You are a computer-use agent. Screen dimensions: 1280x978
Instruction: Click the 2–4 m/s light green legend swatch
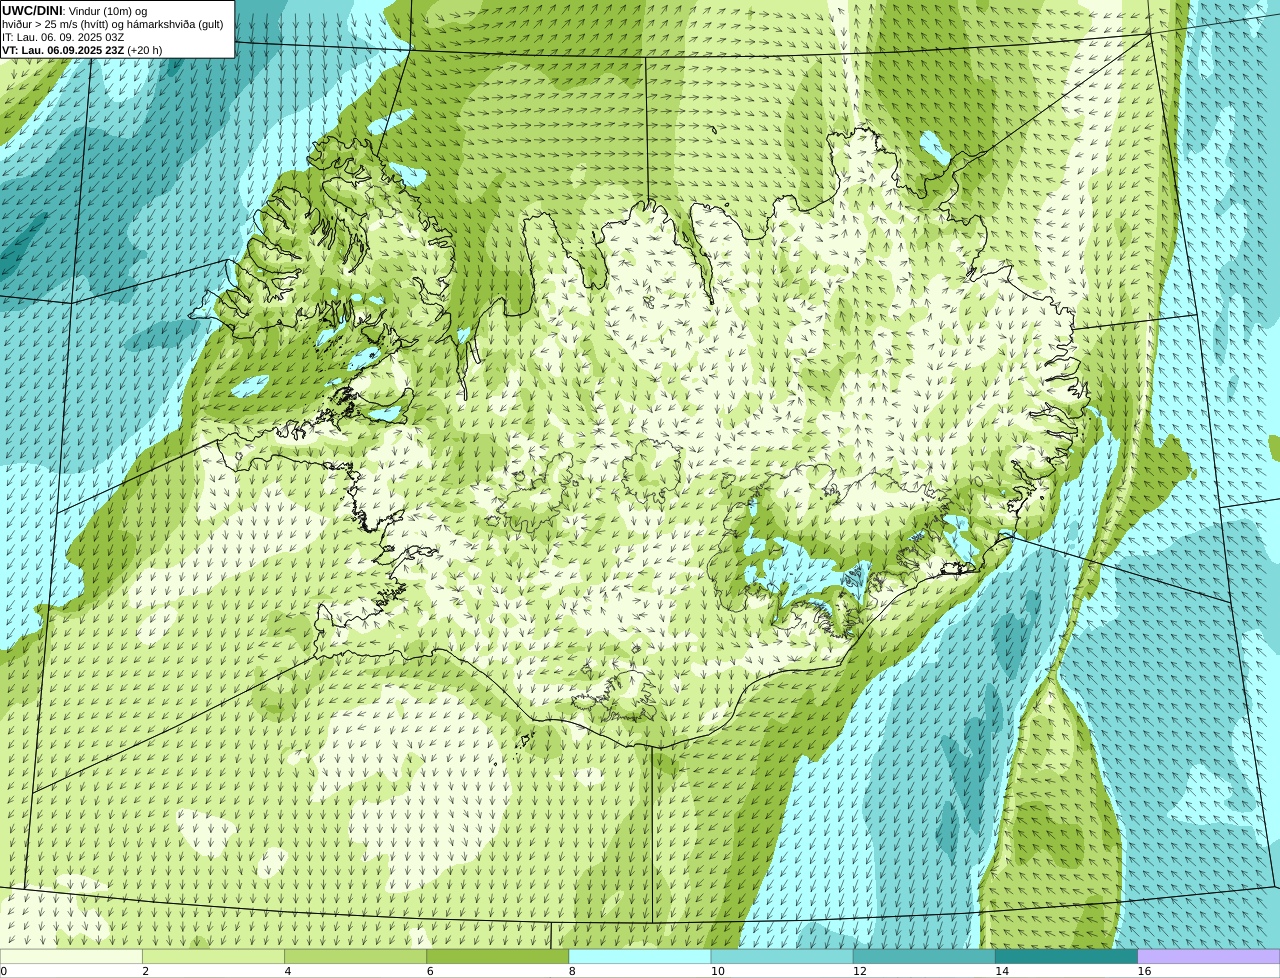tap(213, 956)
